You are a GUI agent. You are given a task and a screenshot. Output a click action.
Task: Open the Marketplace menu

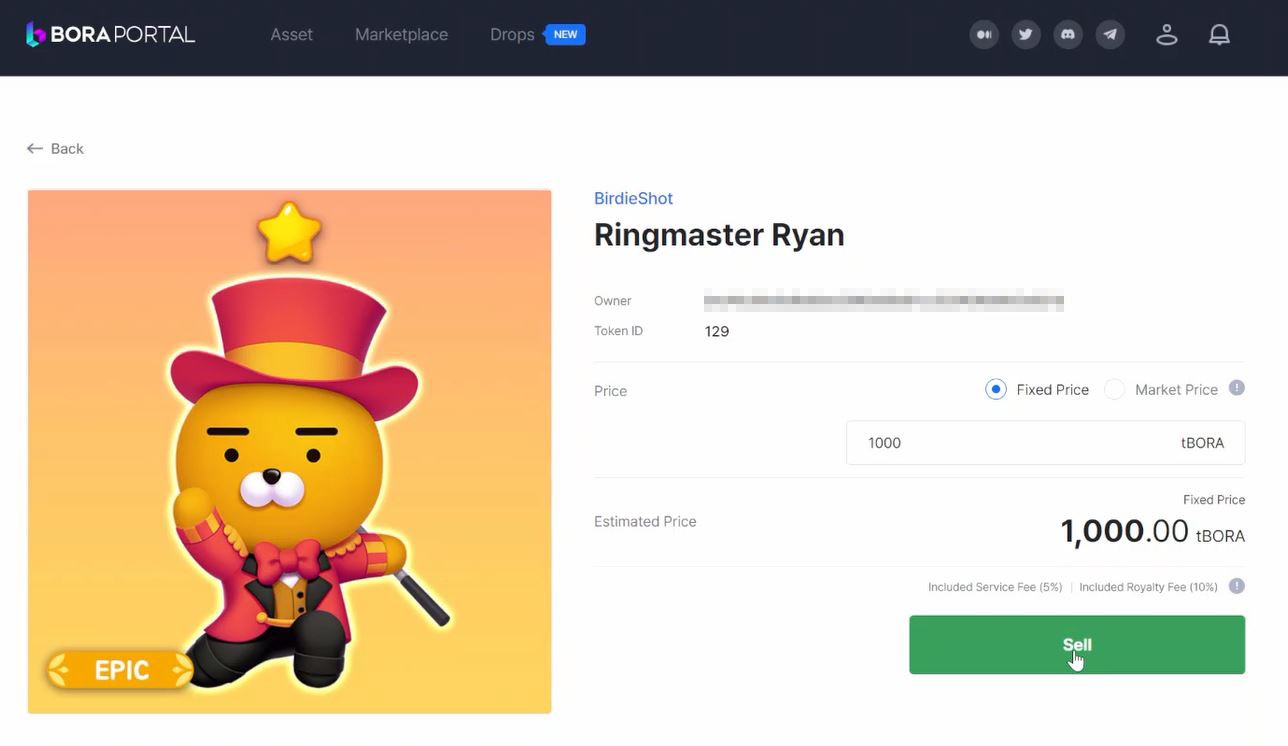(401, 34)
